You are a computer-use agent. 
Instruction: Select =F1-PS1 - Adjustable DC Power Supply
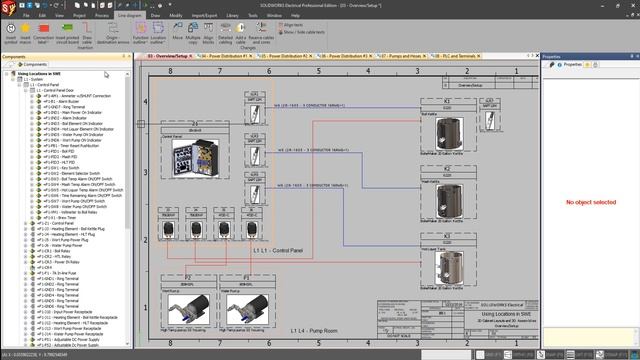[68, 340]
